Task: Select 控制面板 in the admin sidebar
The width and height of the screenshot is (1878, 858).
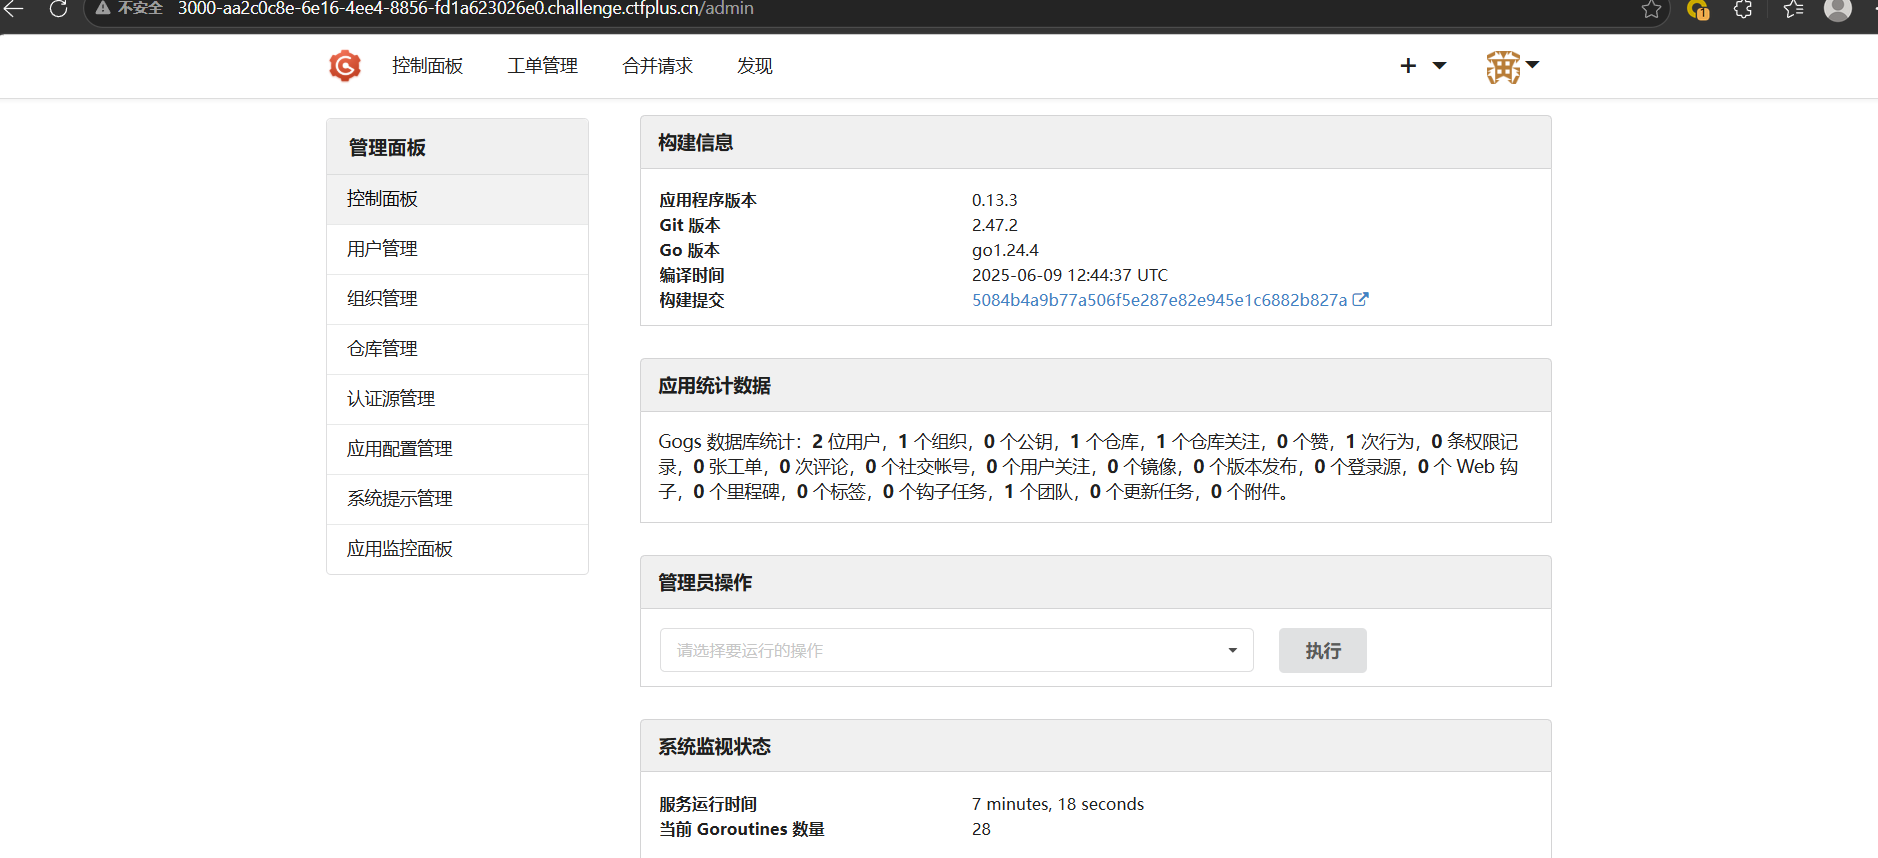Action: point(457,199)
